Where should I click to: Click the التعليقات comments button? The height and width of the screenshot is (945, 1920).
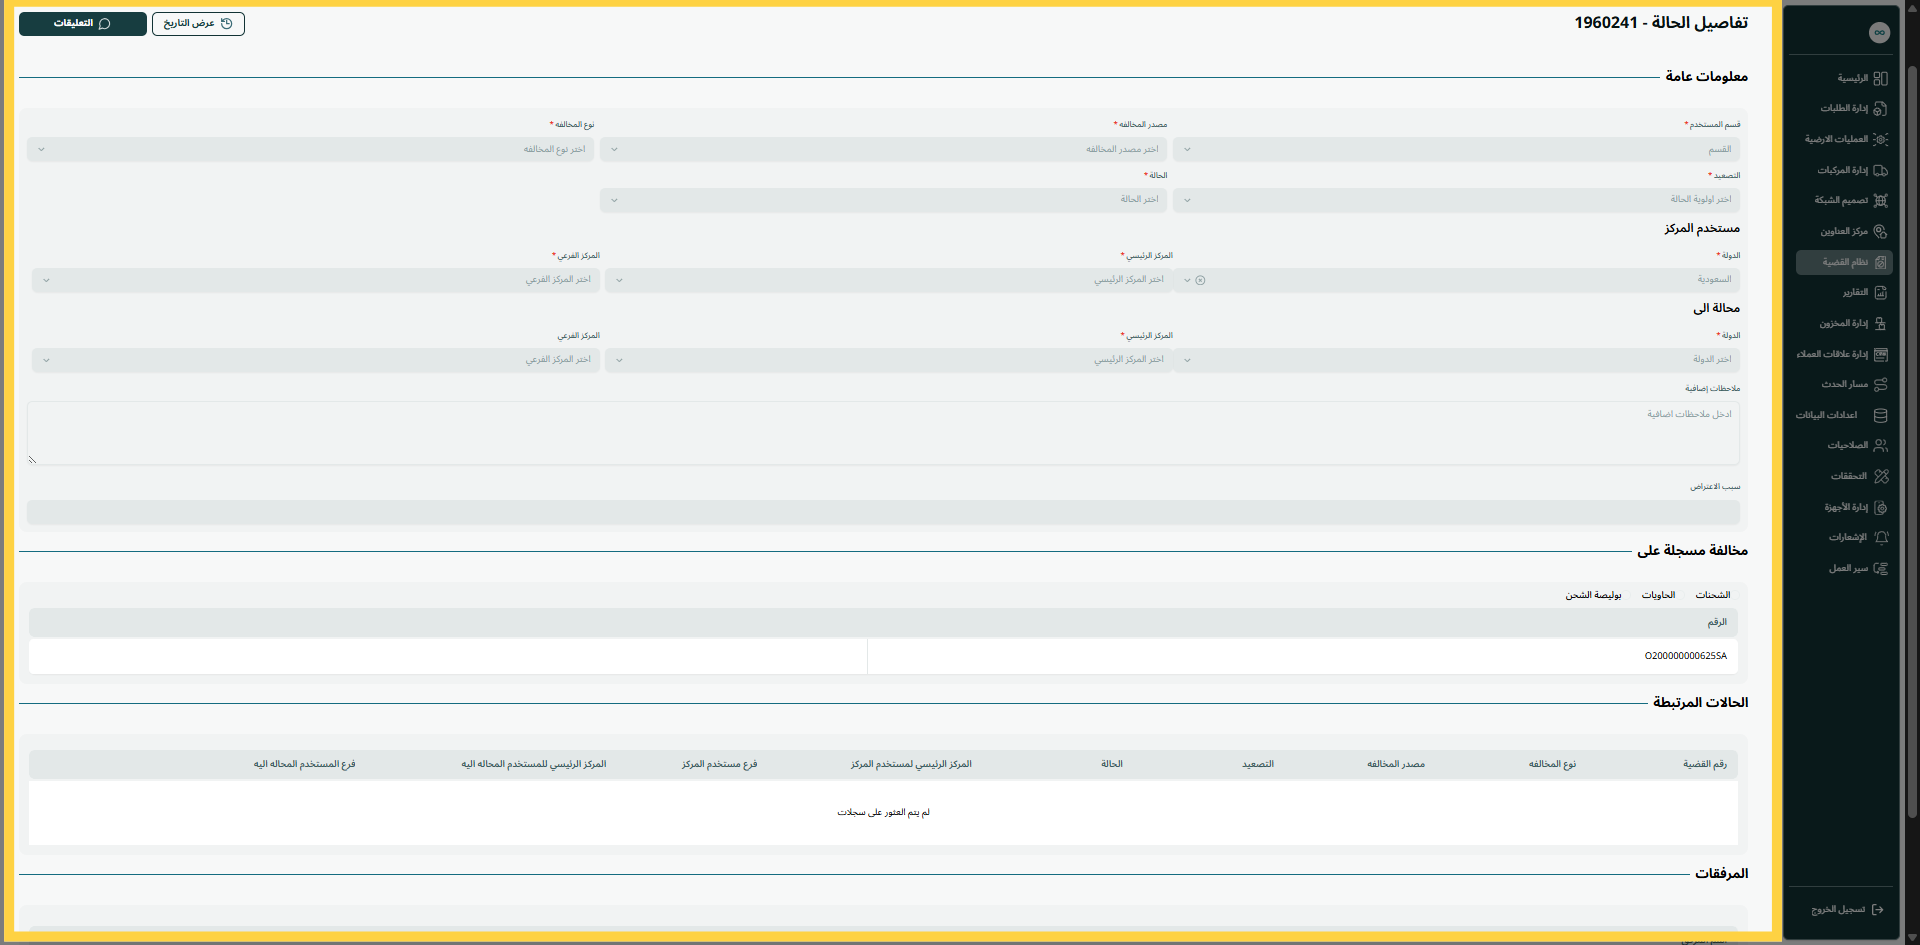click(82, 23)
